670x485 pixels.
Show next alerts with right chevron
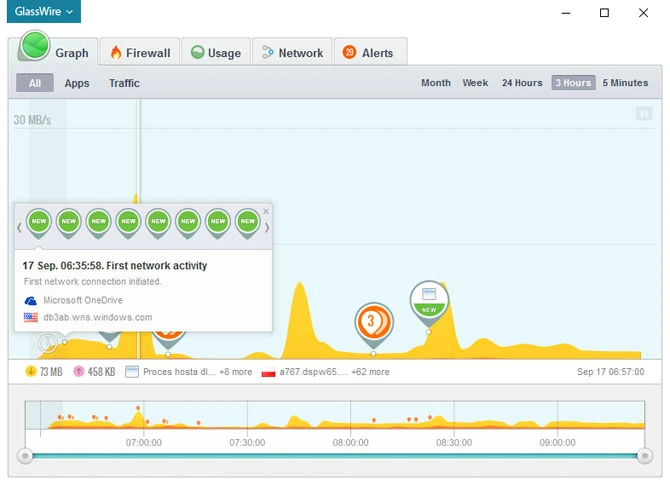coord(267,228)
